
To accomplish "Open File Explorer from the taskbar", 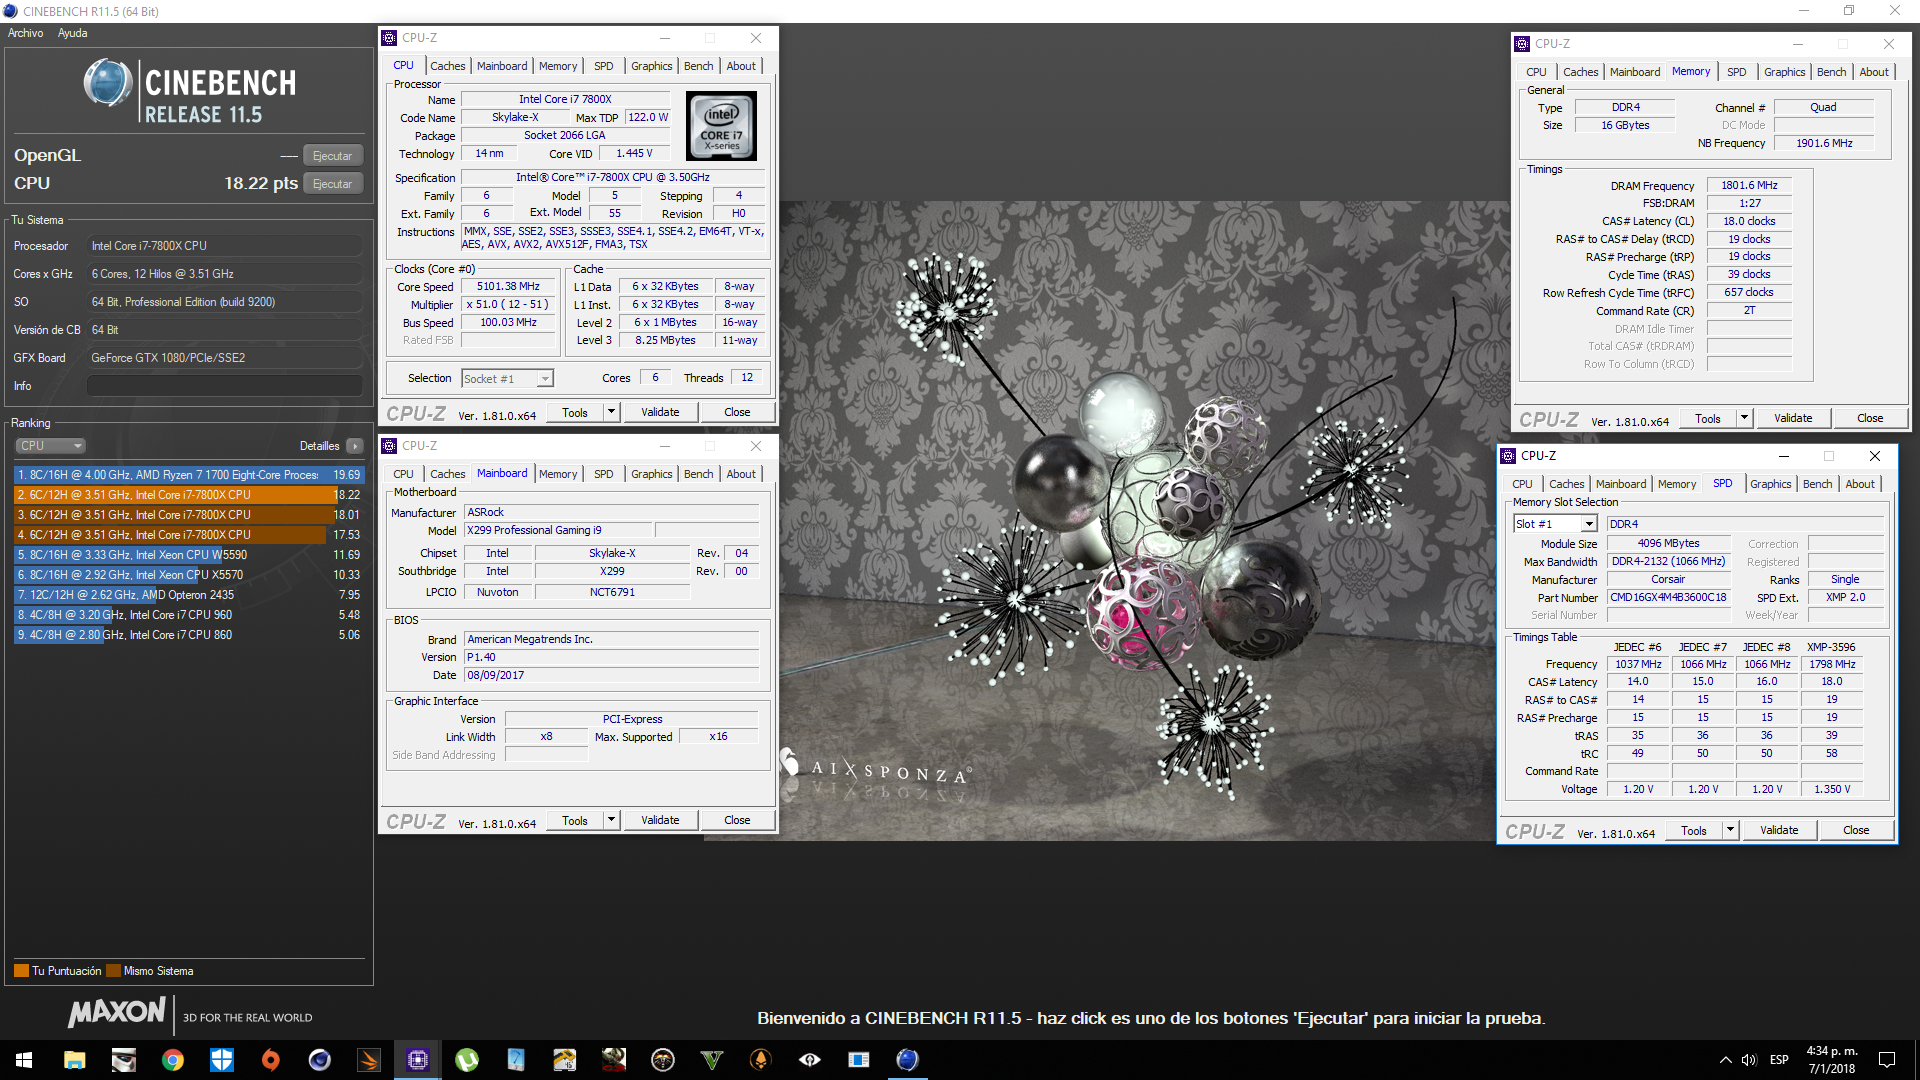I will [x=74, y=1060].
